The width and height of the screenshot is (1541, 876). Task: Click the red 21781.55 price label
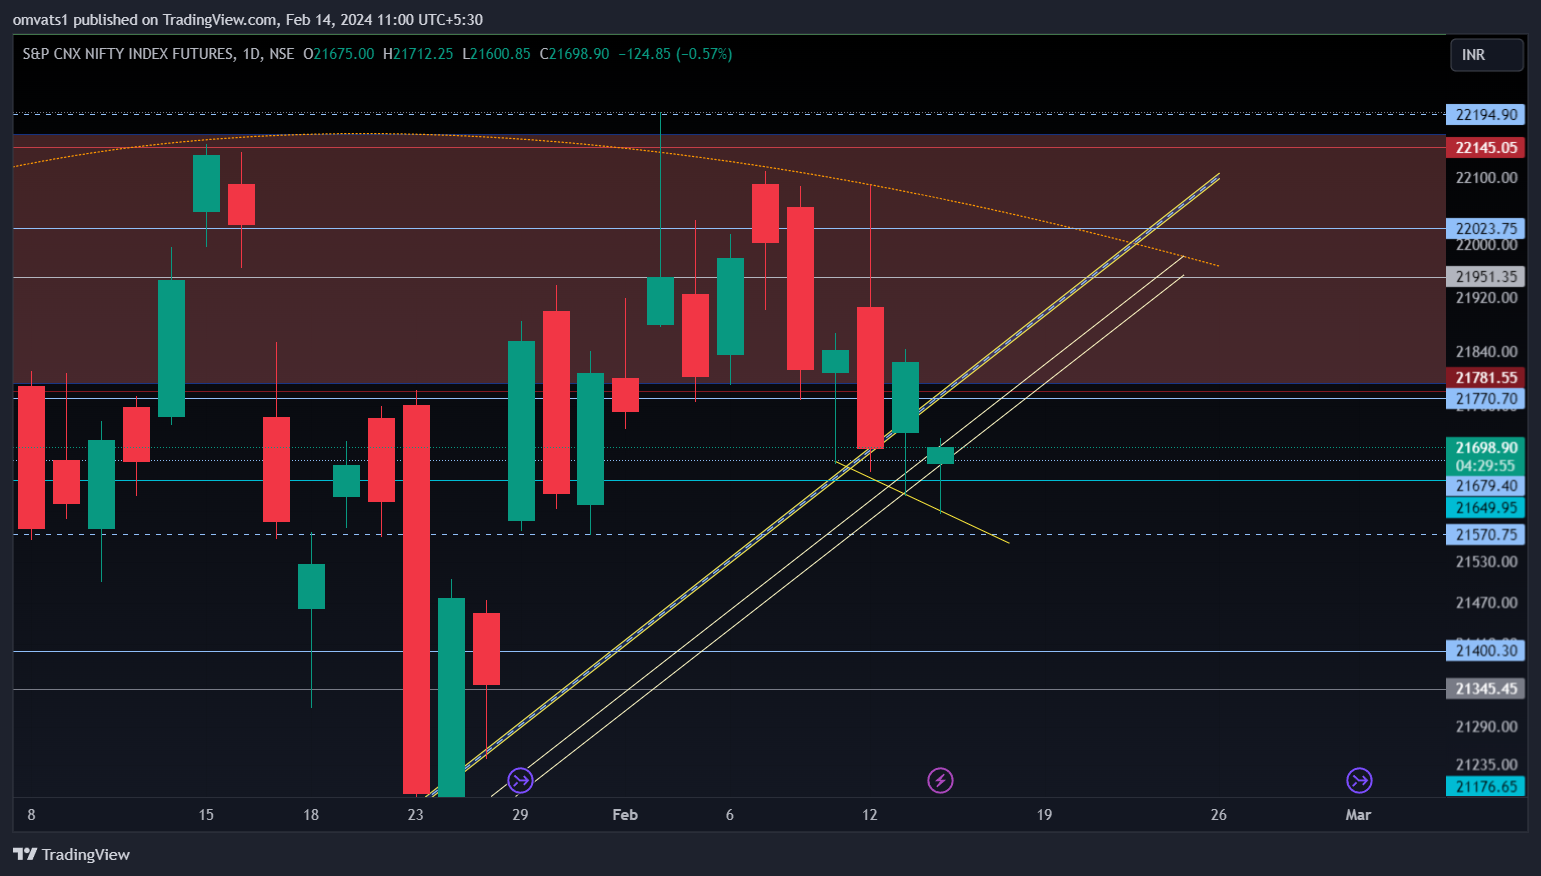coord(1486,377)
